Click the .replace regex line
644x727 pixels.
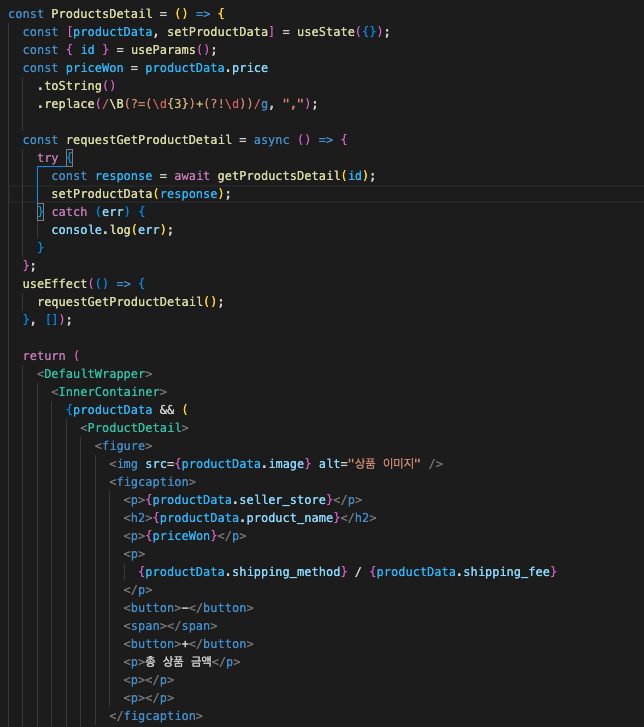tap(178, 104)
